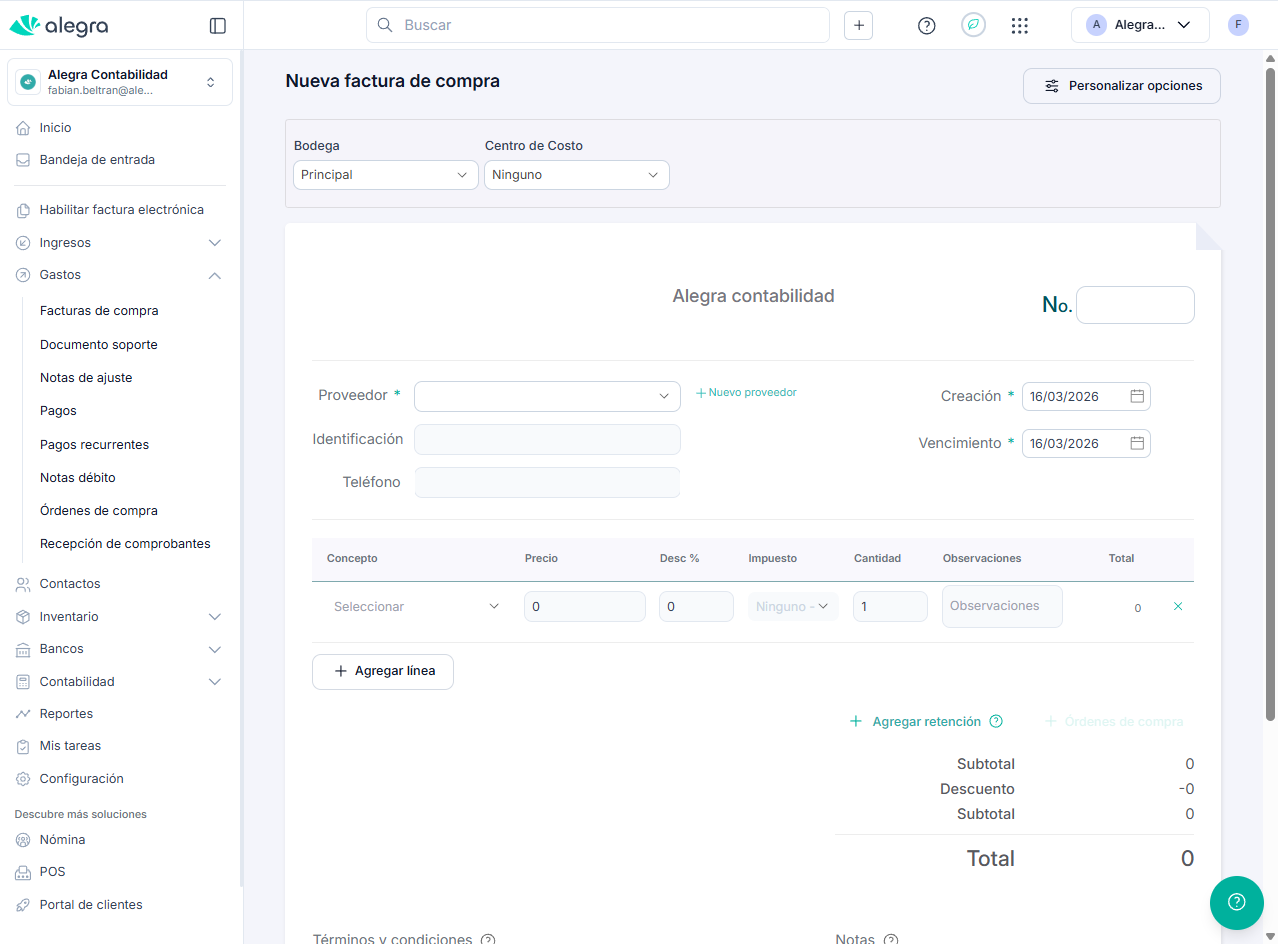This screenshot has height=944, width=1278.
Task: Click Personalizar opciones button
Action: point(1121,86)
